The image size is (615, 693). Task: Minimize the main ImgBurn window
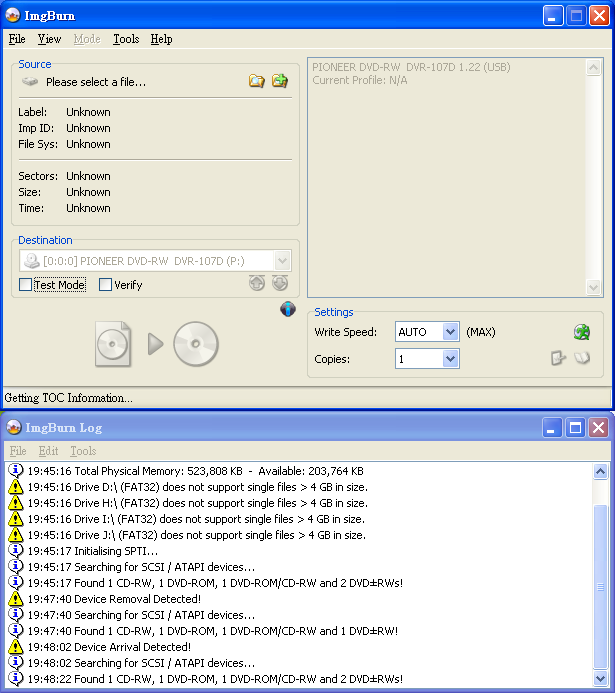(x=553, y=16)
